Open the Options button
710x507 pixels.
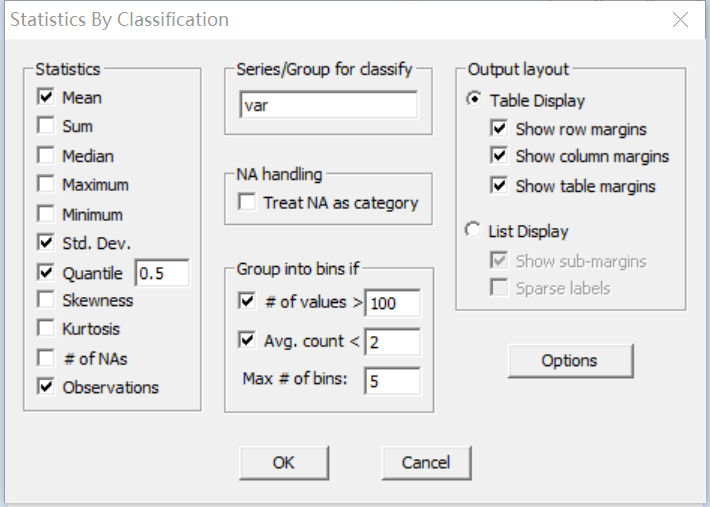570,361
